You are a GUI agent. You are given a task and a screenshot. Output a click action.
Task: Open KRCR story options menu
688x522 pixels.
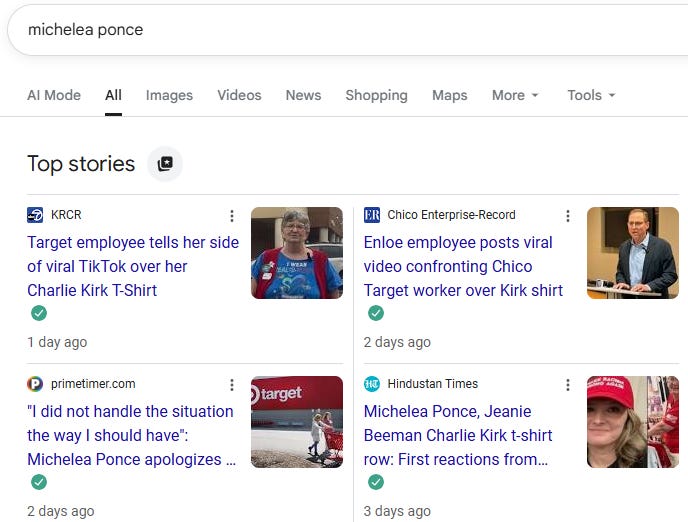click(x=232, y=215)
